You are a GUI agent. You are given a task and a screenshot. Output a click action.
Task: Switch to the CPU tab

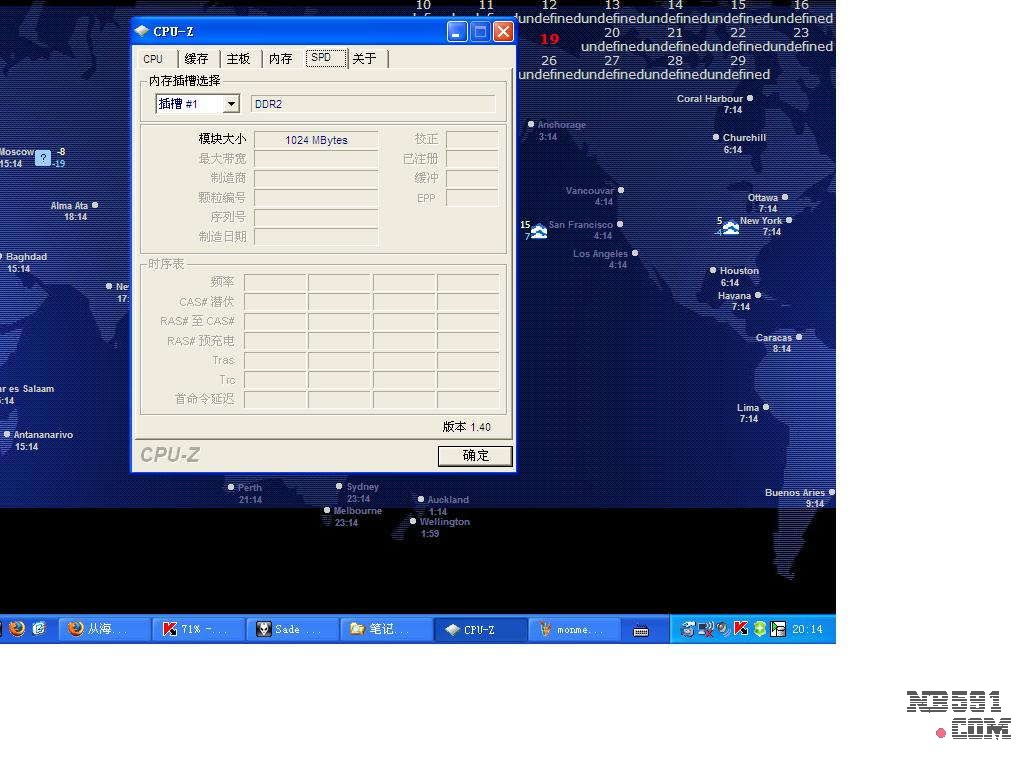[x=153, y=59]
